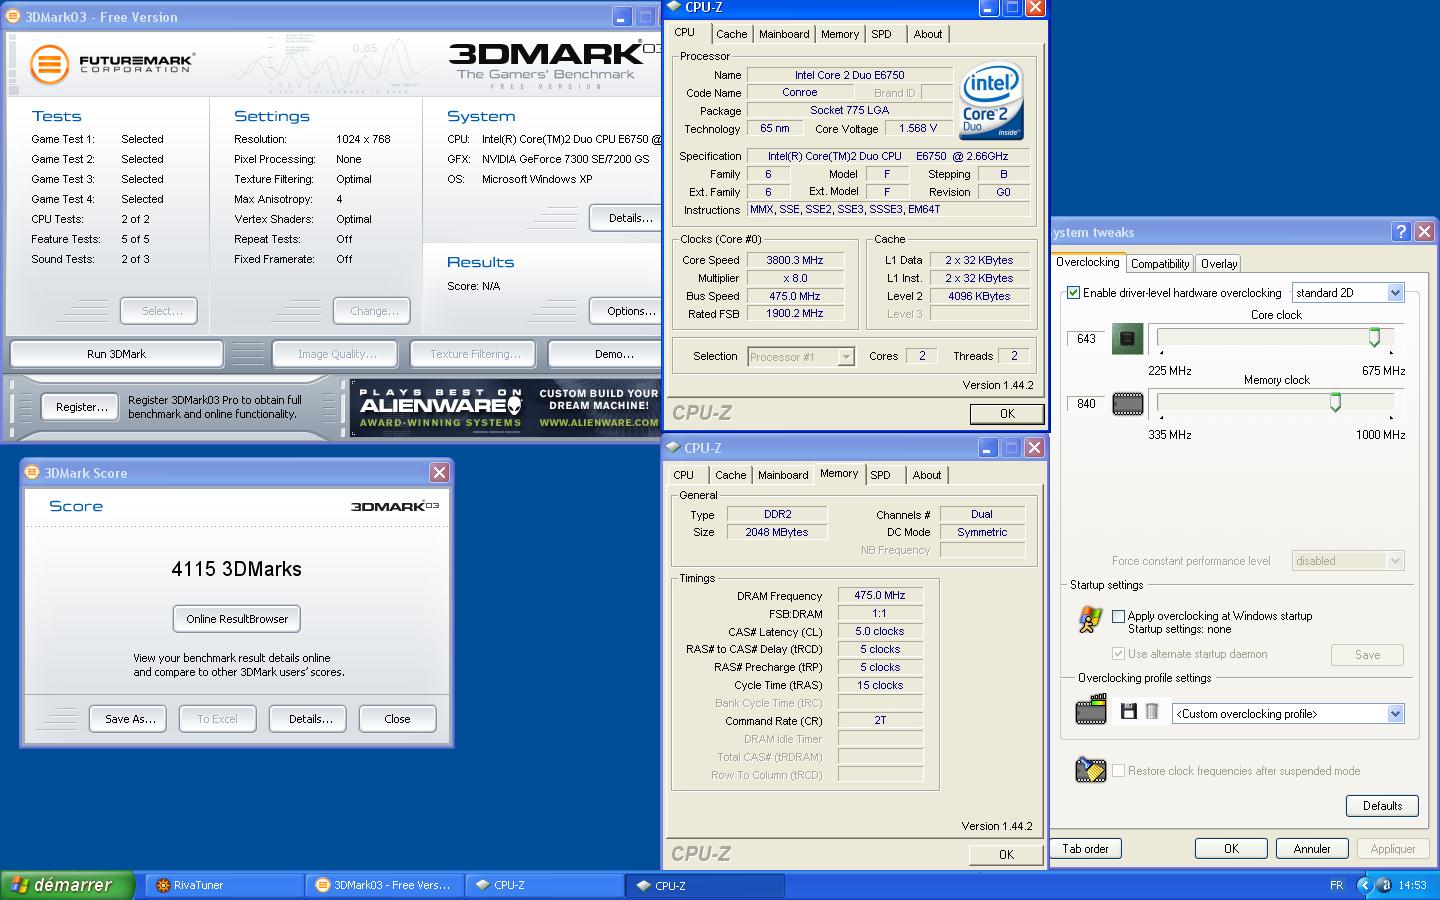Click the taskbar clock showing 14:53

coord(1412,885)
